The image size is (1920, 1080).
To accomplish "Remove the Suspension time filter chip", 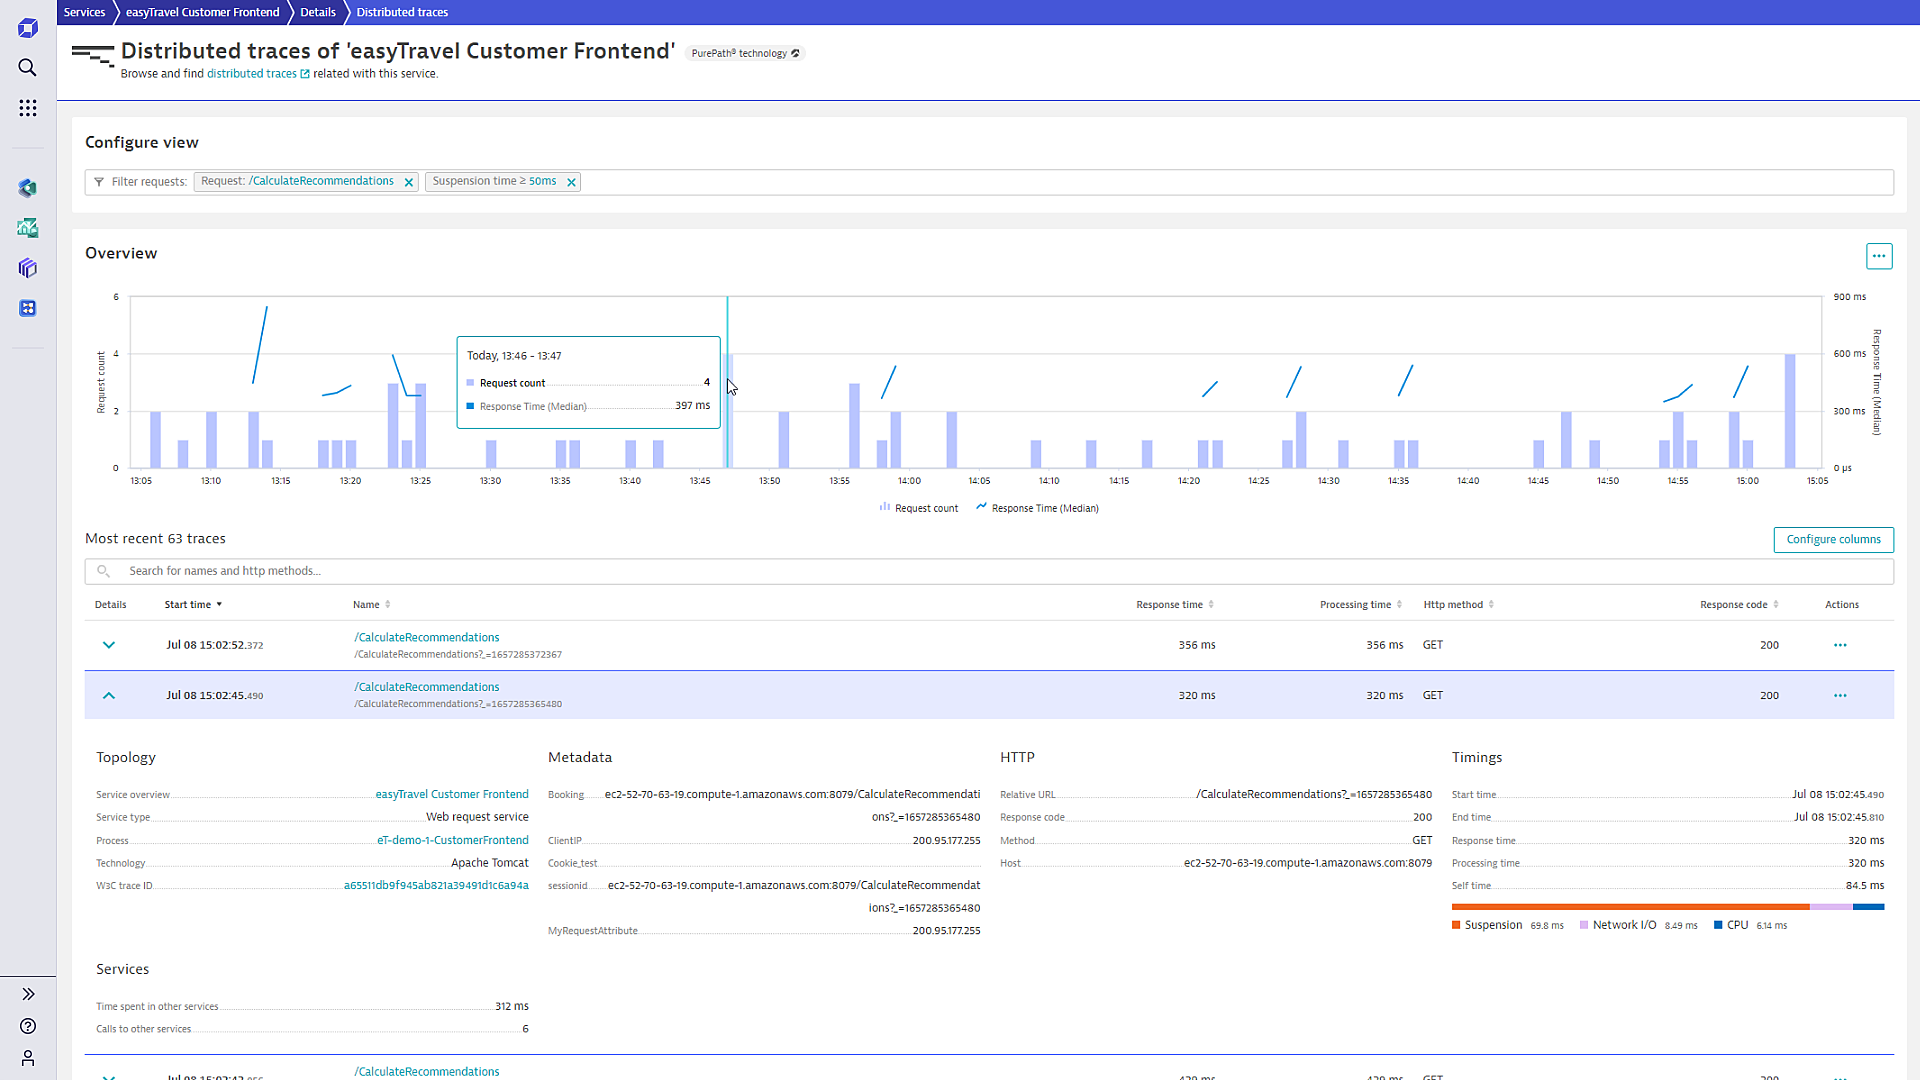I will click(571, 182).
